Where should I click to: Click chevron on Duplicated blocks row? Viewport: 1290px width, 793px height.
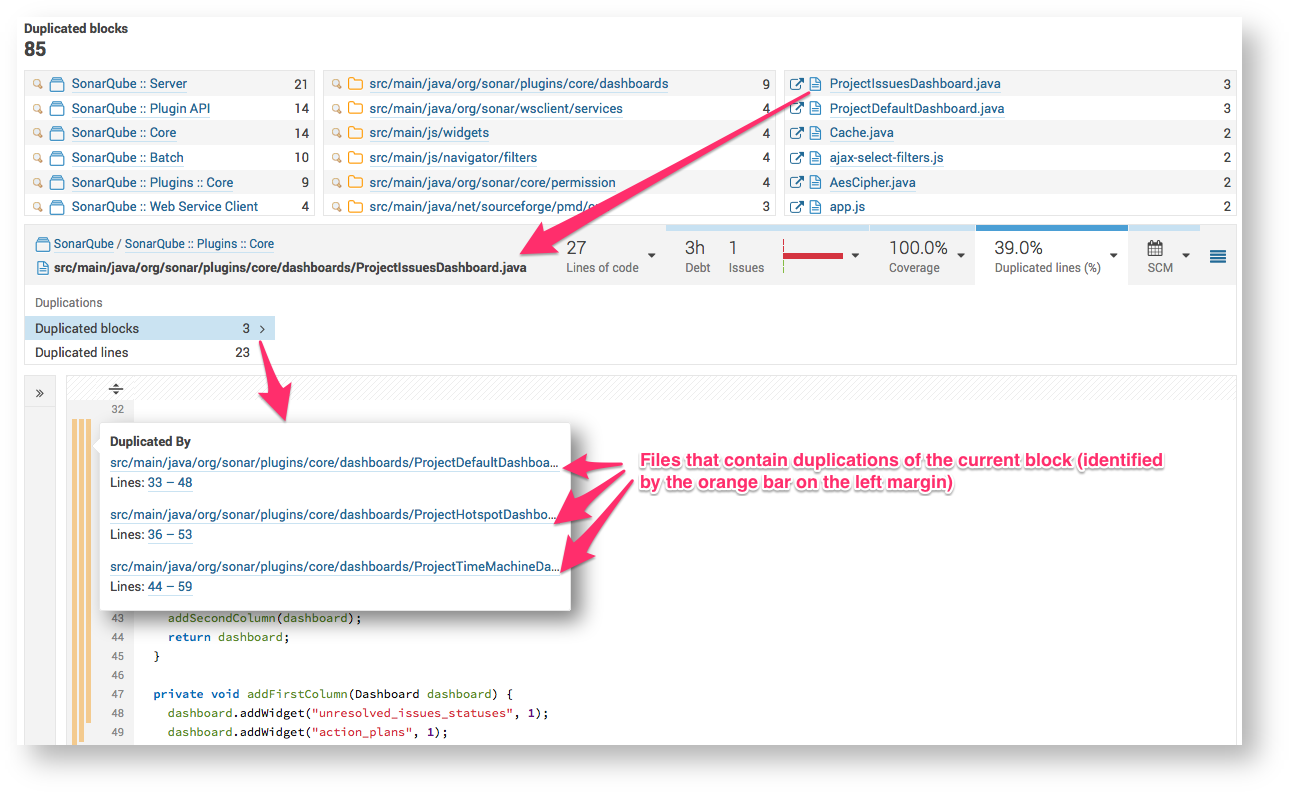[262, 329]
